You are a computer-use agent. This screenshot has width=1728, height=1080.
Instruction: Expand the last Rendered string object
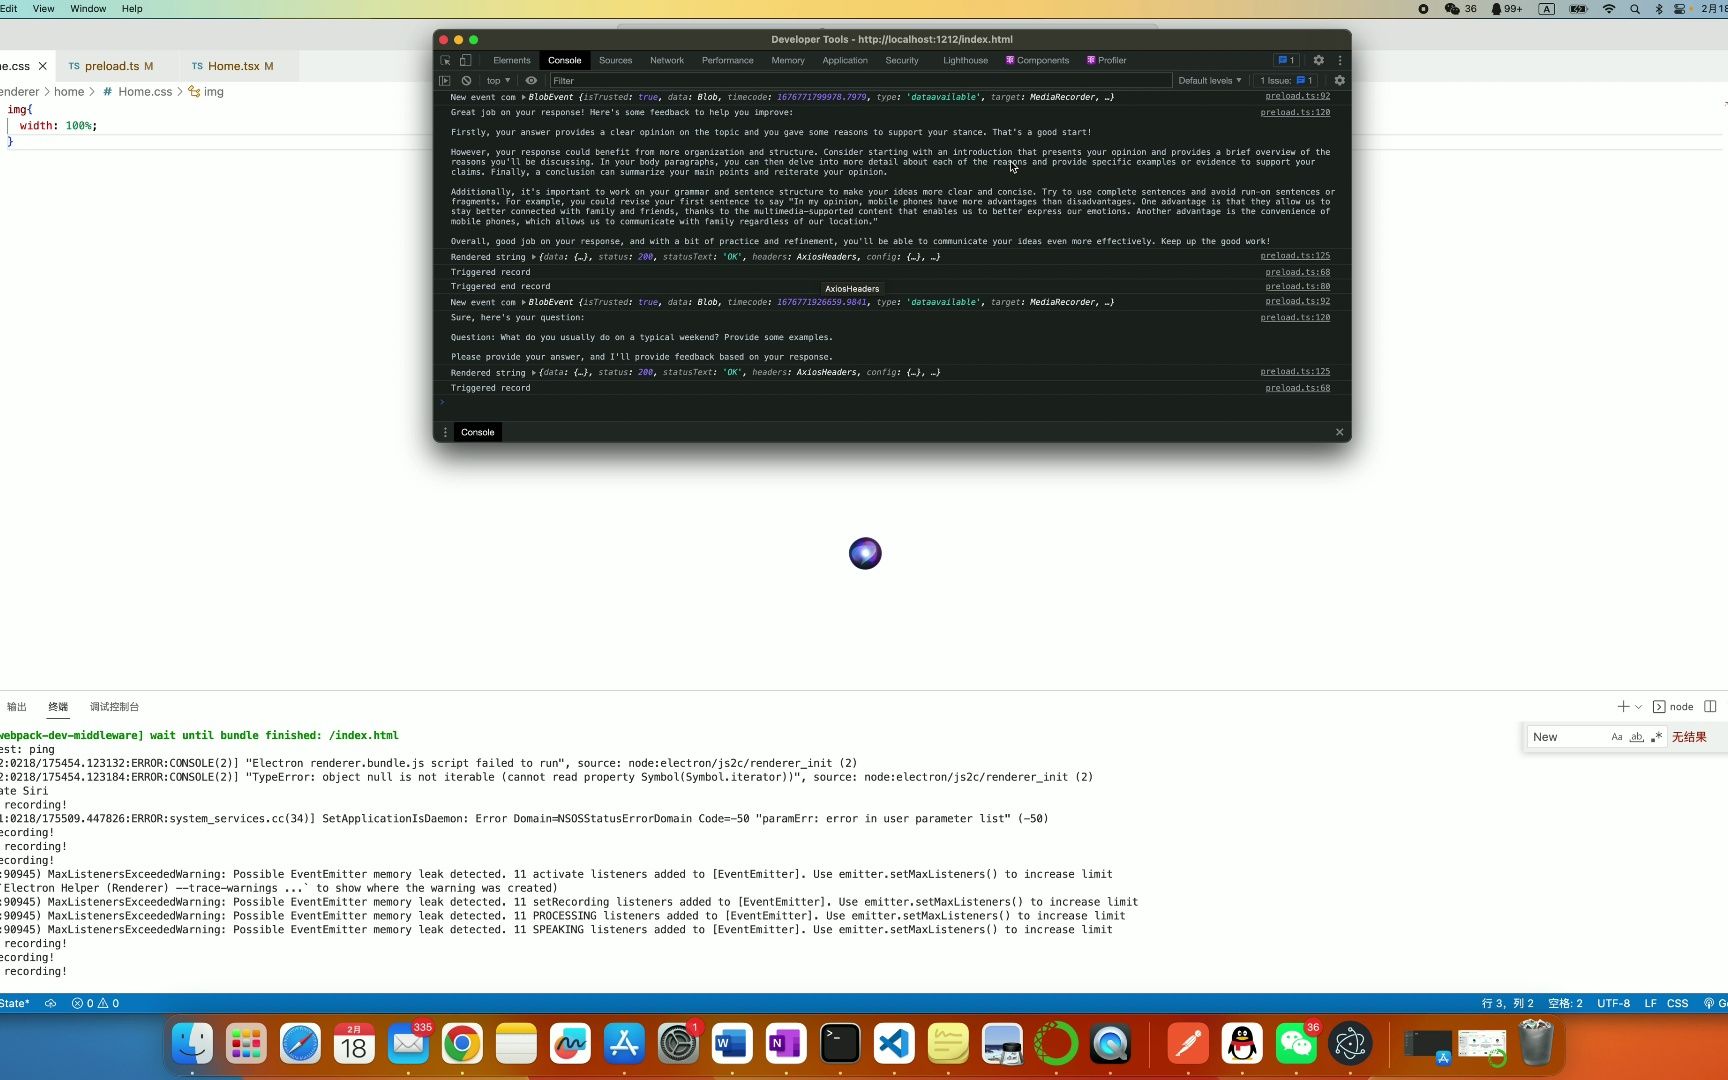[533, 372]
